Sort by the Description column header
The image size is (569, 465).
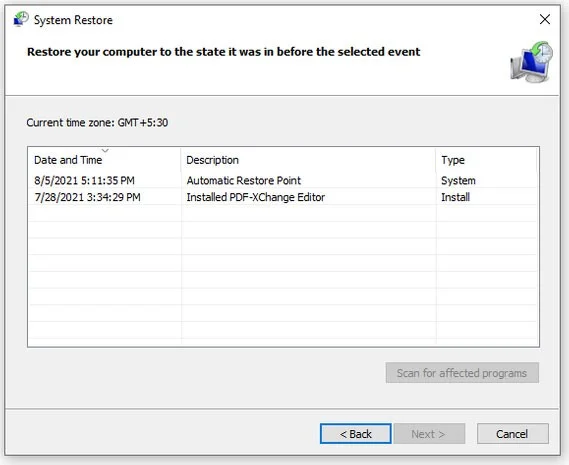212,160
